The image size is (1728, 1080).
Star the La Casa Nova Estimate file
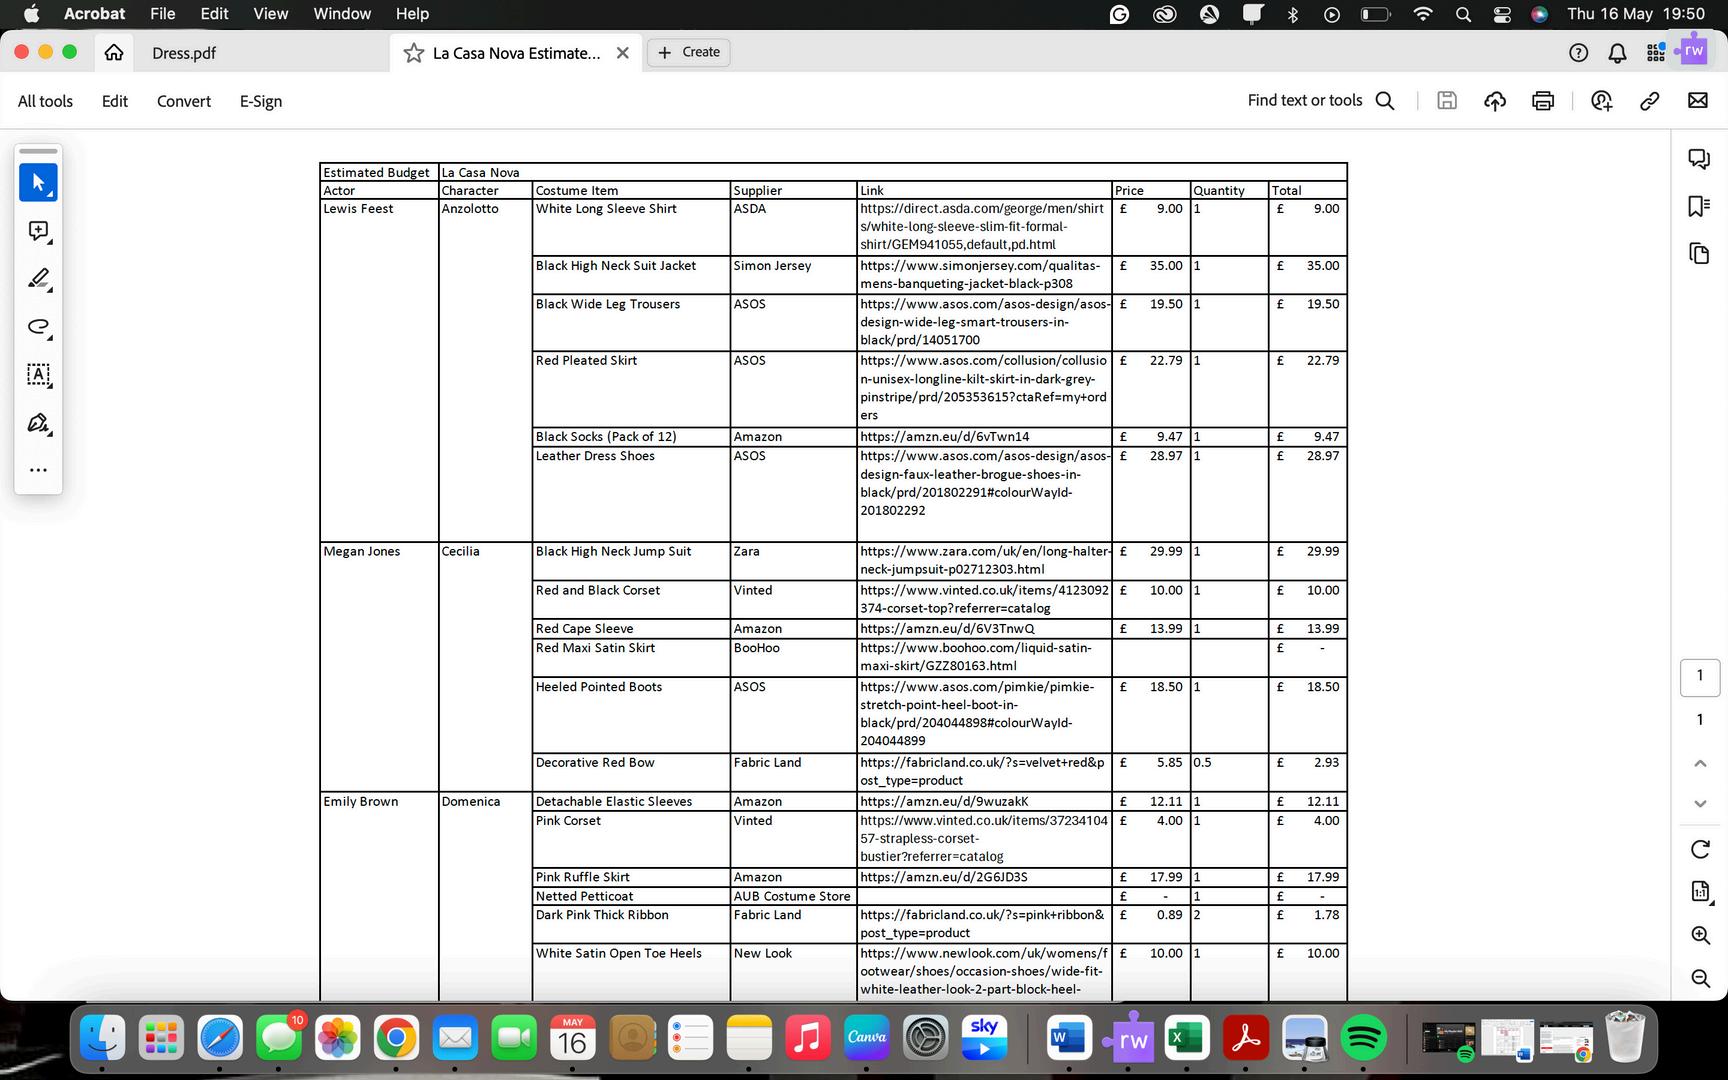click(413, 53)
